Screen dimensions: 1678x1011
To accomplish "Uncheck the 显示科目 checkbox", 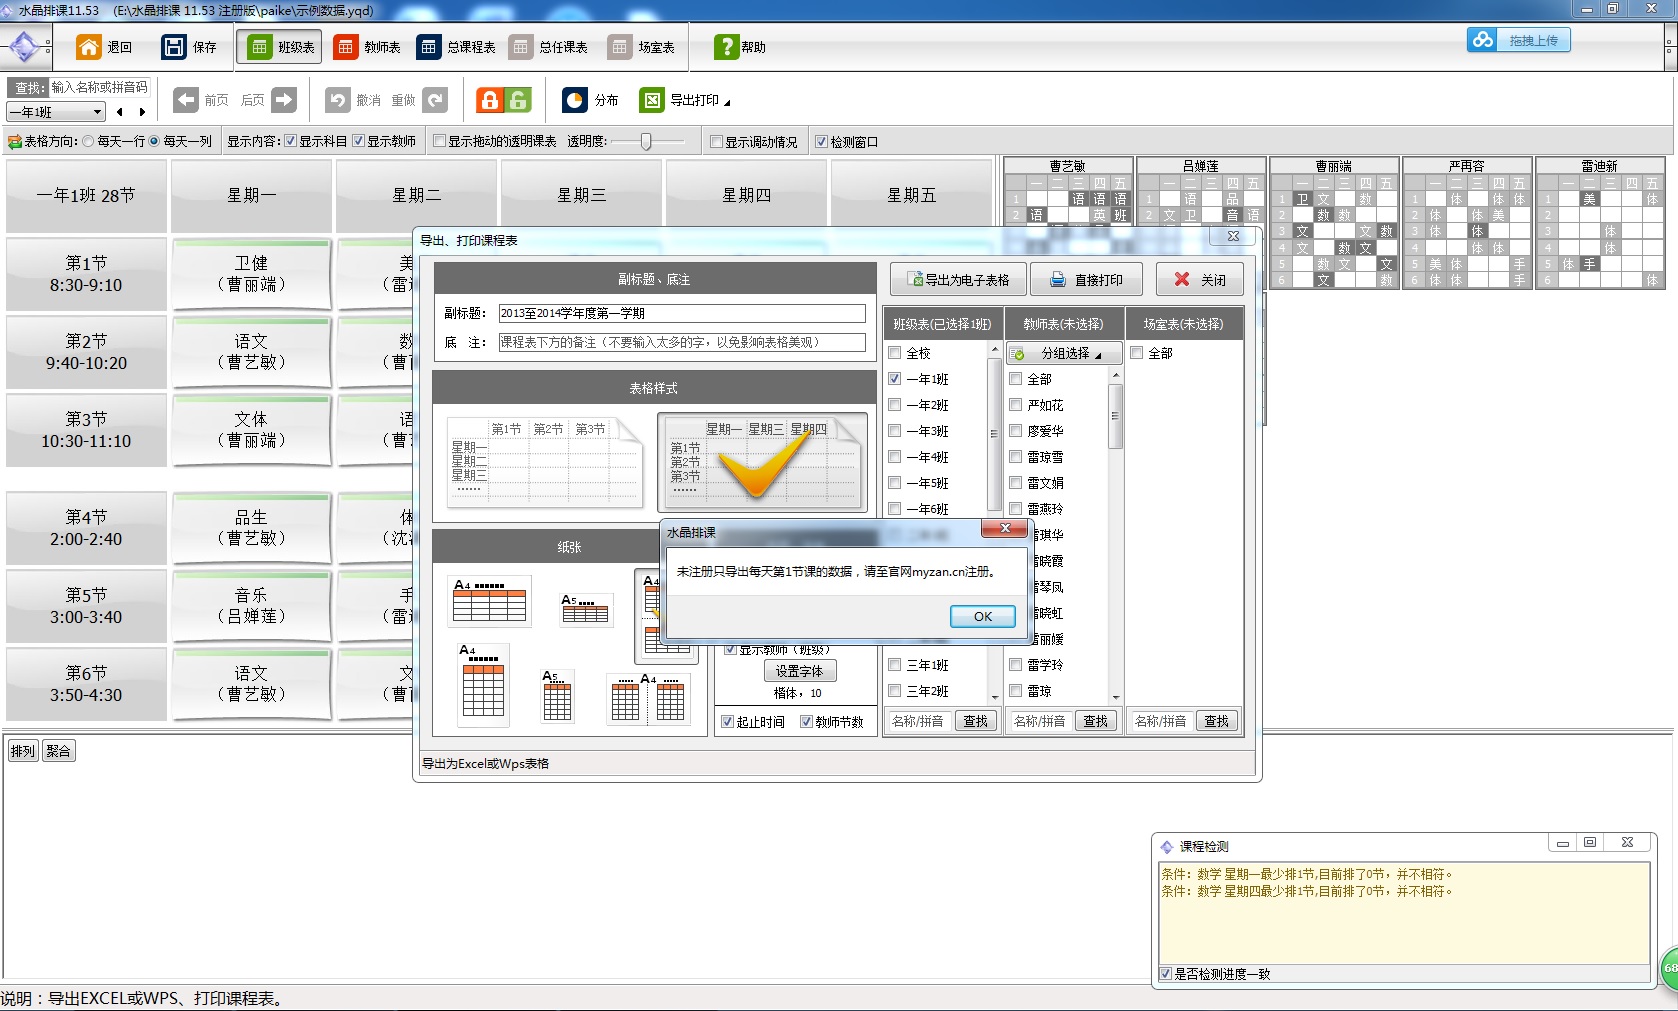I will (x=291, y=142).
